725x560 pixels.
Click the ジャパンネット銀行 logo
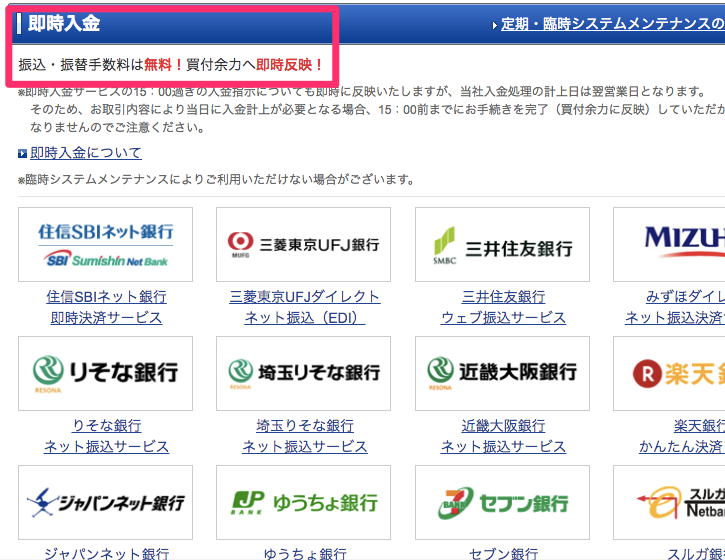[x=105, y=502]
